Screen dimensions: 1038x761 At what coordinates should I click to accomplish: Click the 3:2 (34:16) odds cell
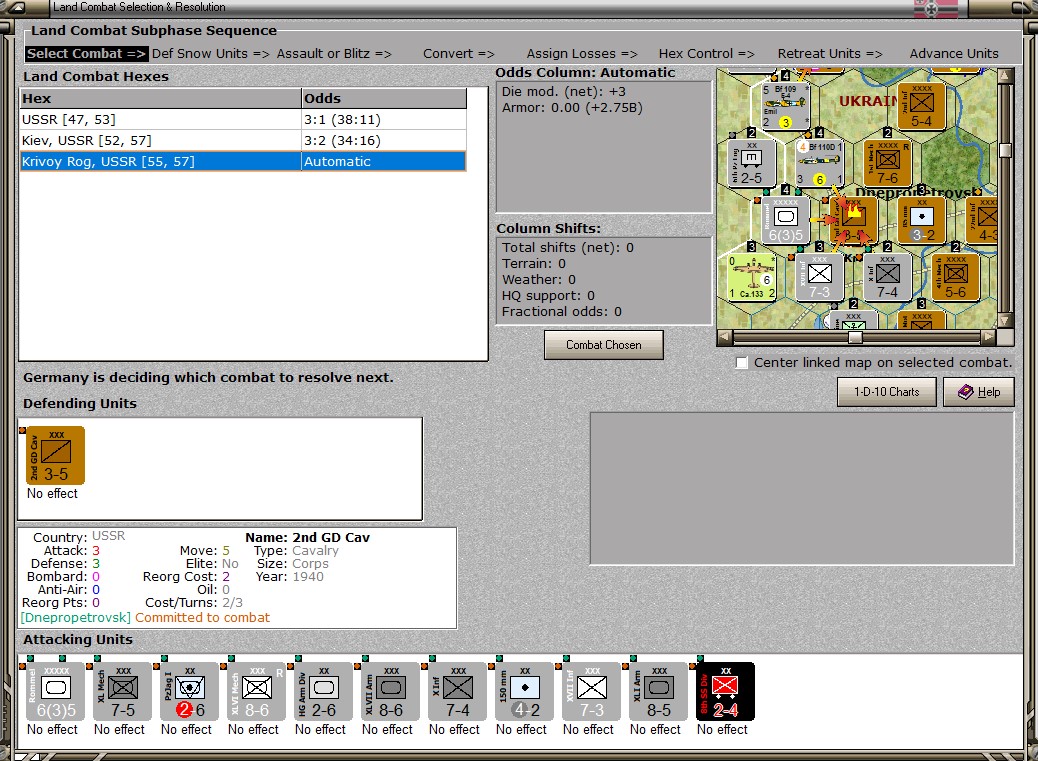click(384, 141)
